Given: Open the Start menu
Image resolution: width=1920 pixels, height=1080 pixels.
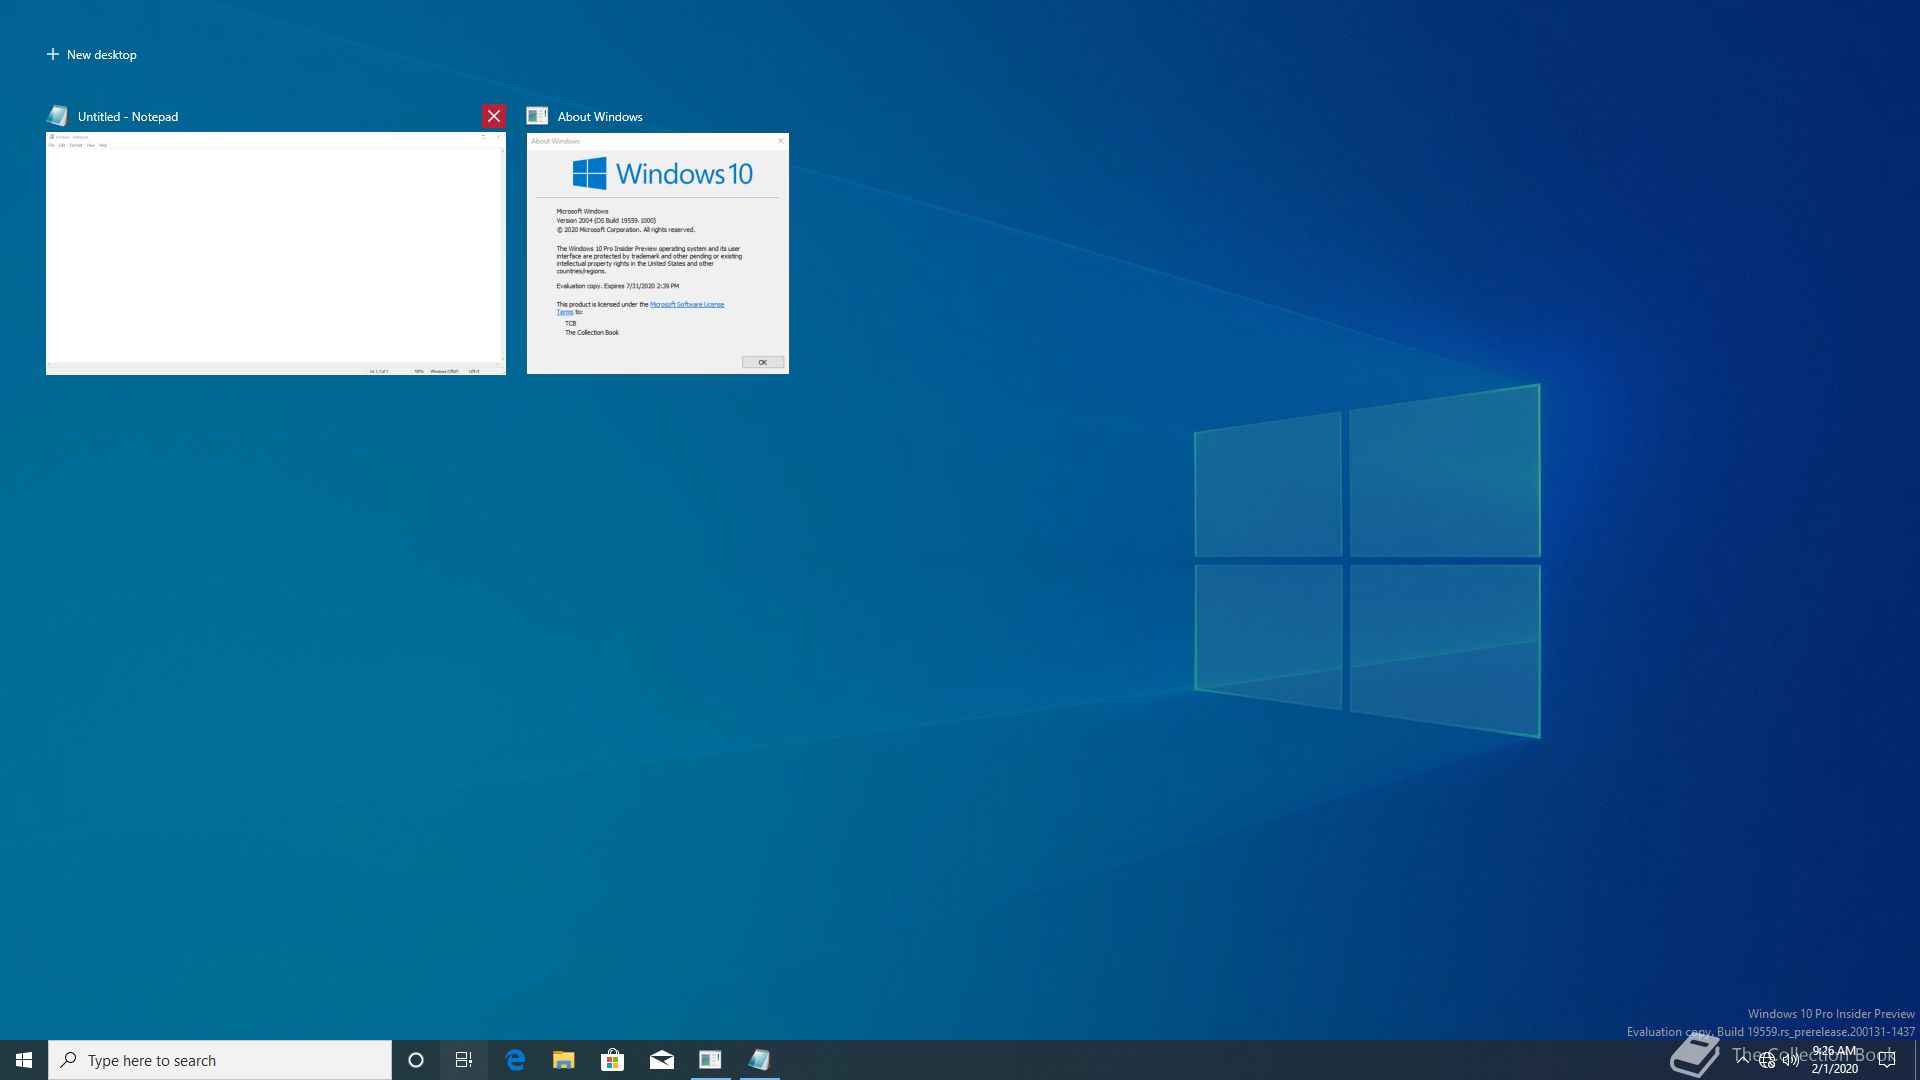Looking at the screenshot, I should (x=24, y=1060).
